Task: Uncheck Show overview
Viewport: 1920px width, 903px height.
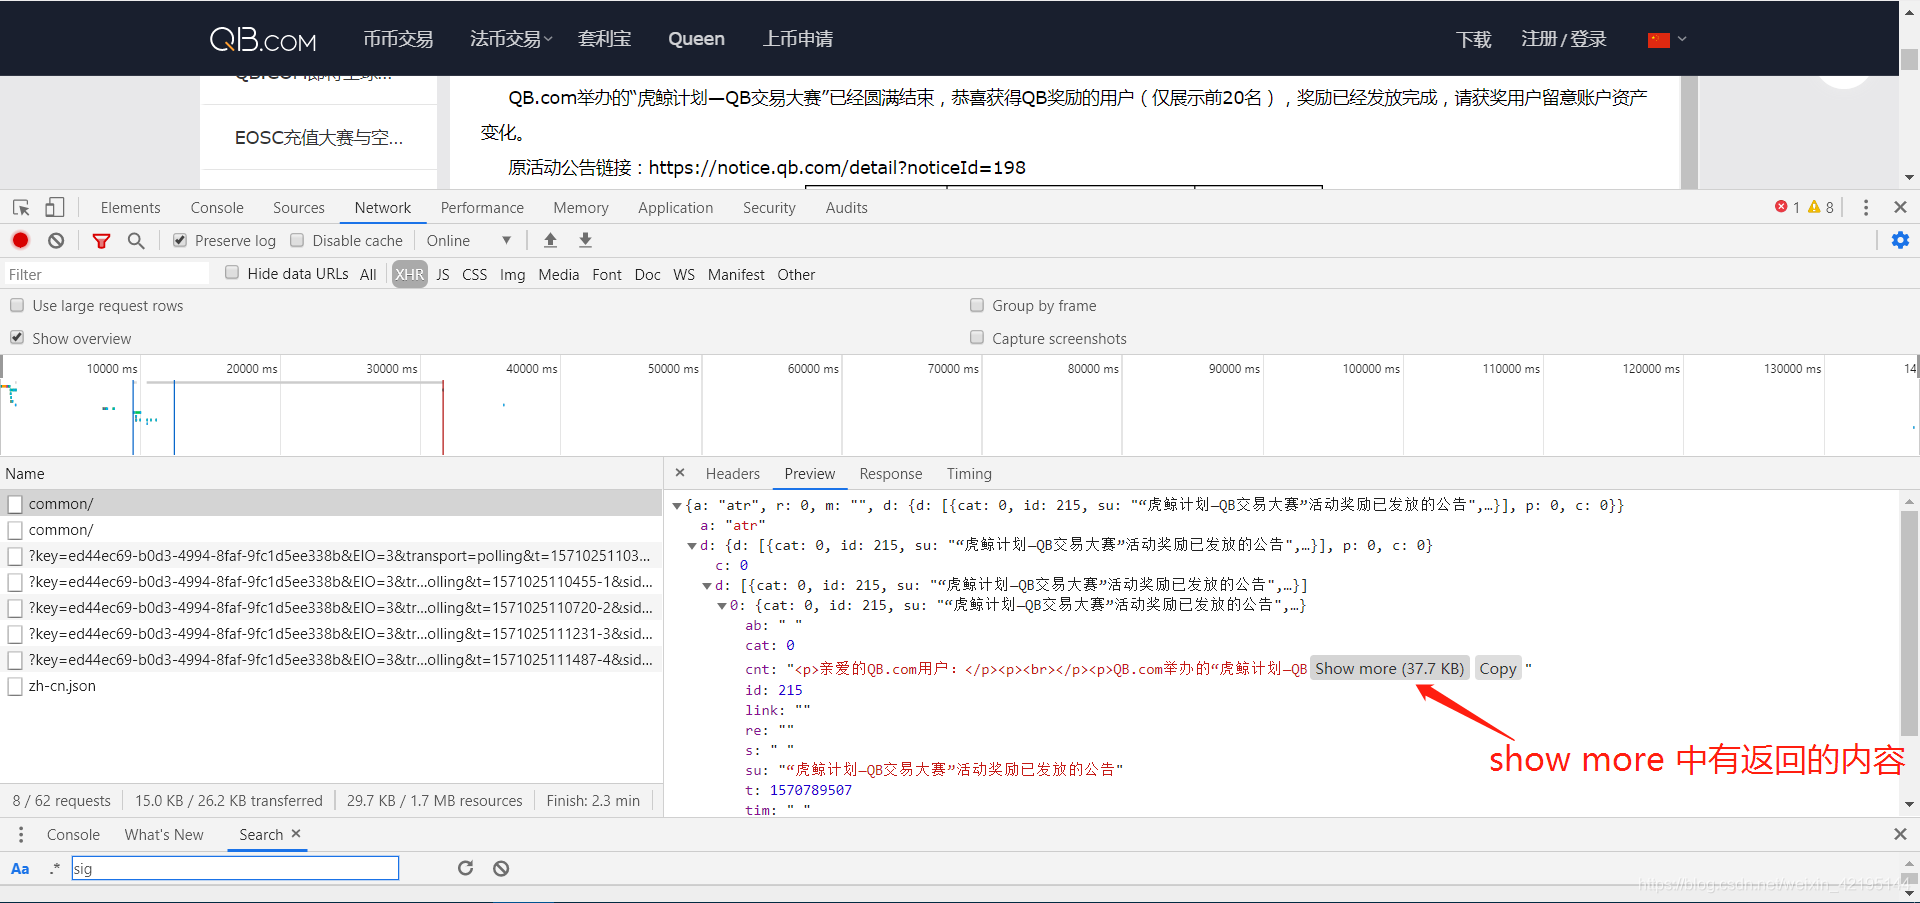Action: (17, 337)
